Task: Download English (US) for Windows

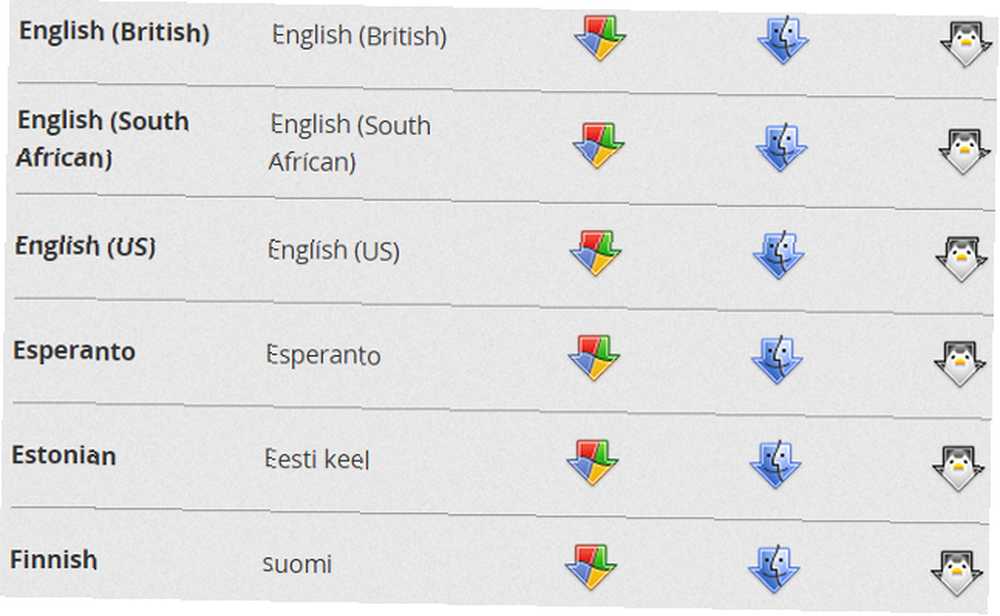Action: (596, 253)
